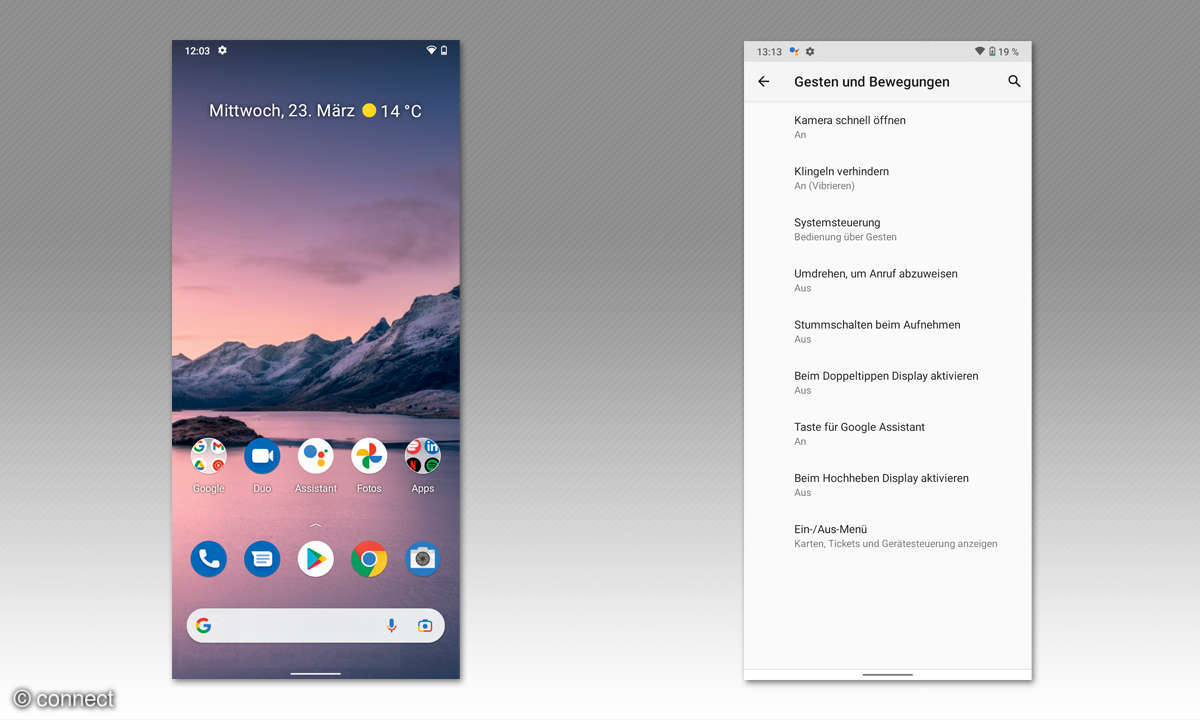Tap the microphone voice search icon
The image size is (1200, 720).
(x=392, y=626)
